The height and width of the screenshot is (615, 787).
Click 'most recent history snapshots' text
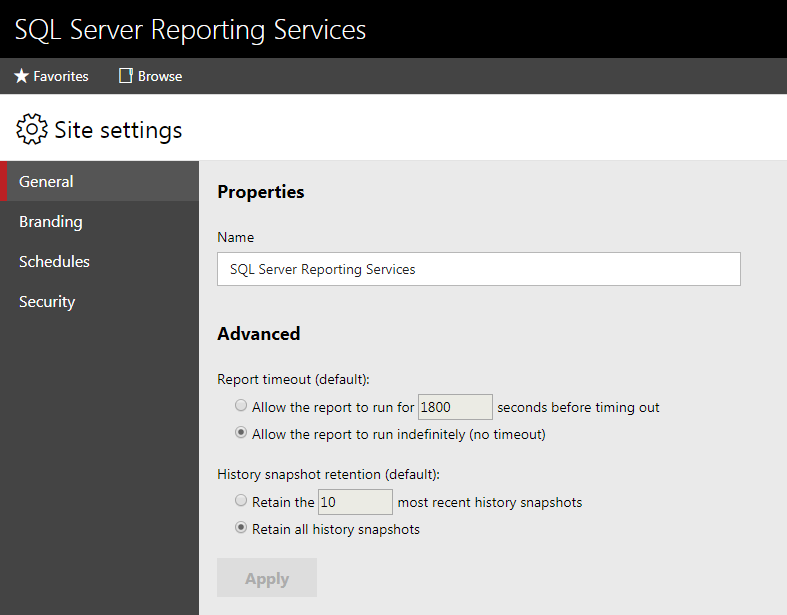coord(490,503)
